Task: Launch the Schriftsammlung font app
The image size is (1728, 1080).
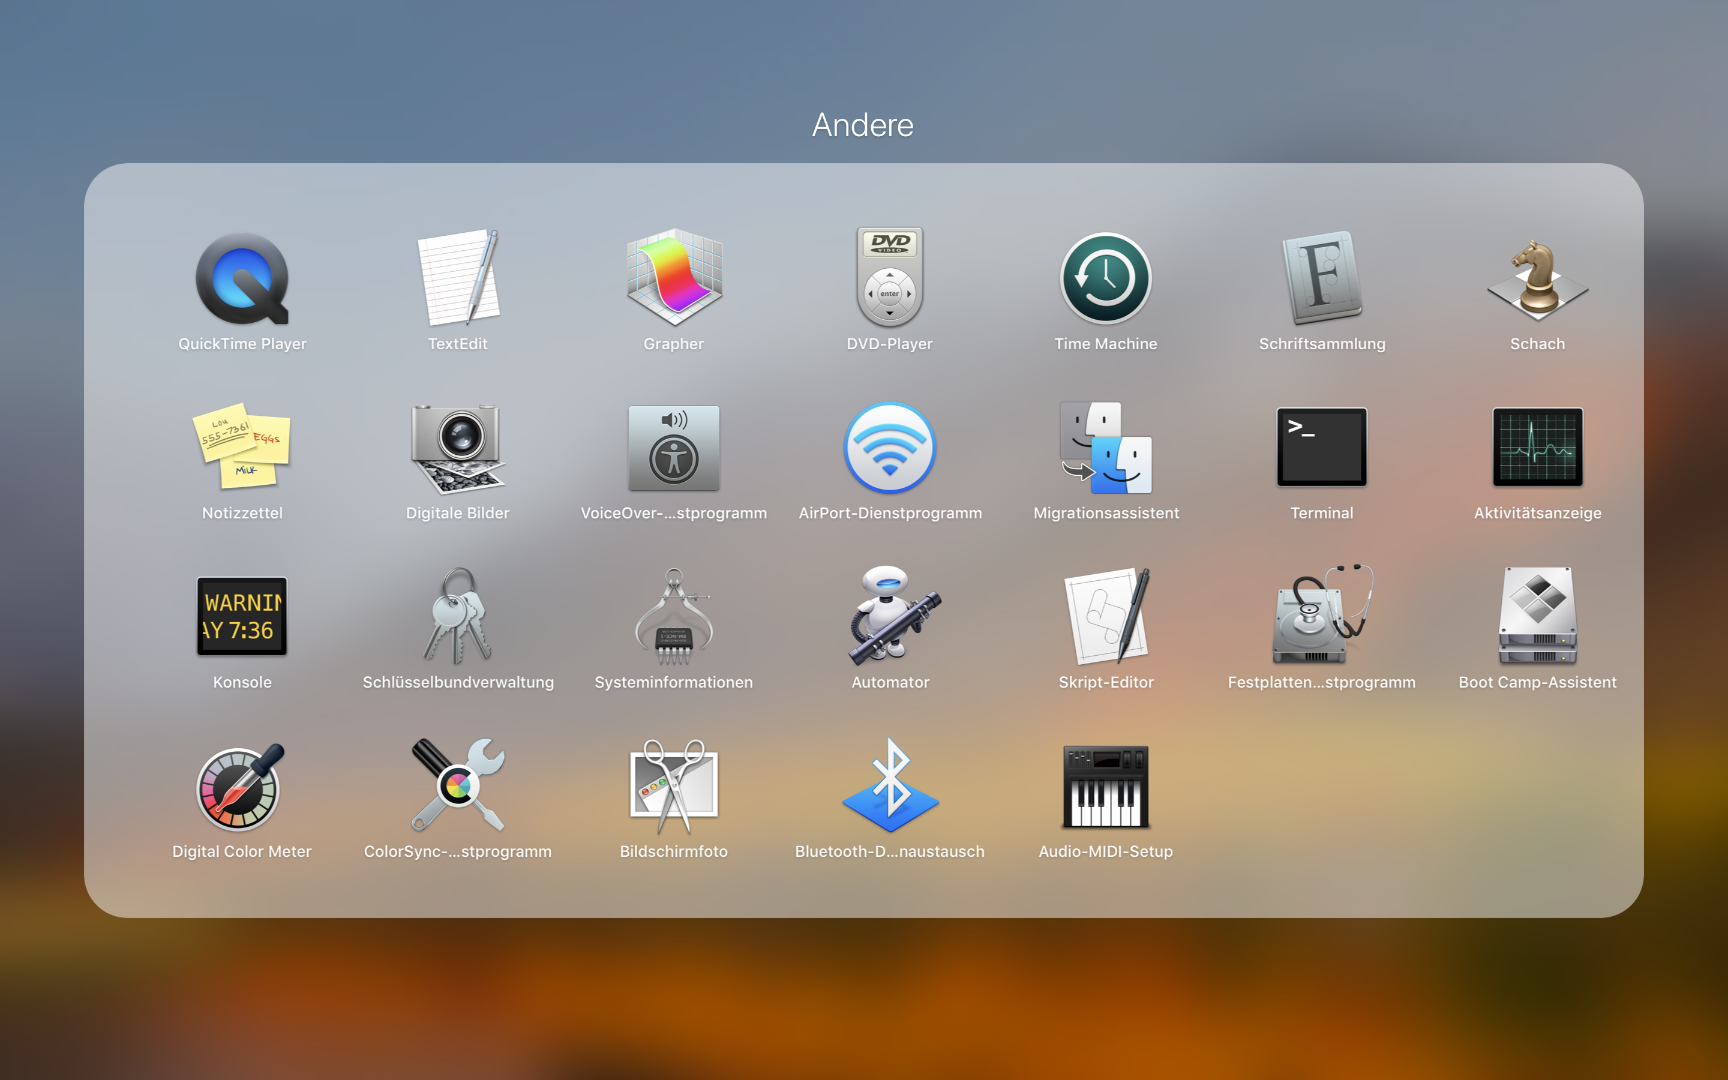Action: [1322, 278]
